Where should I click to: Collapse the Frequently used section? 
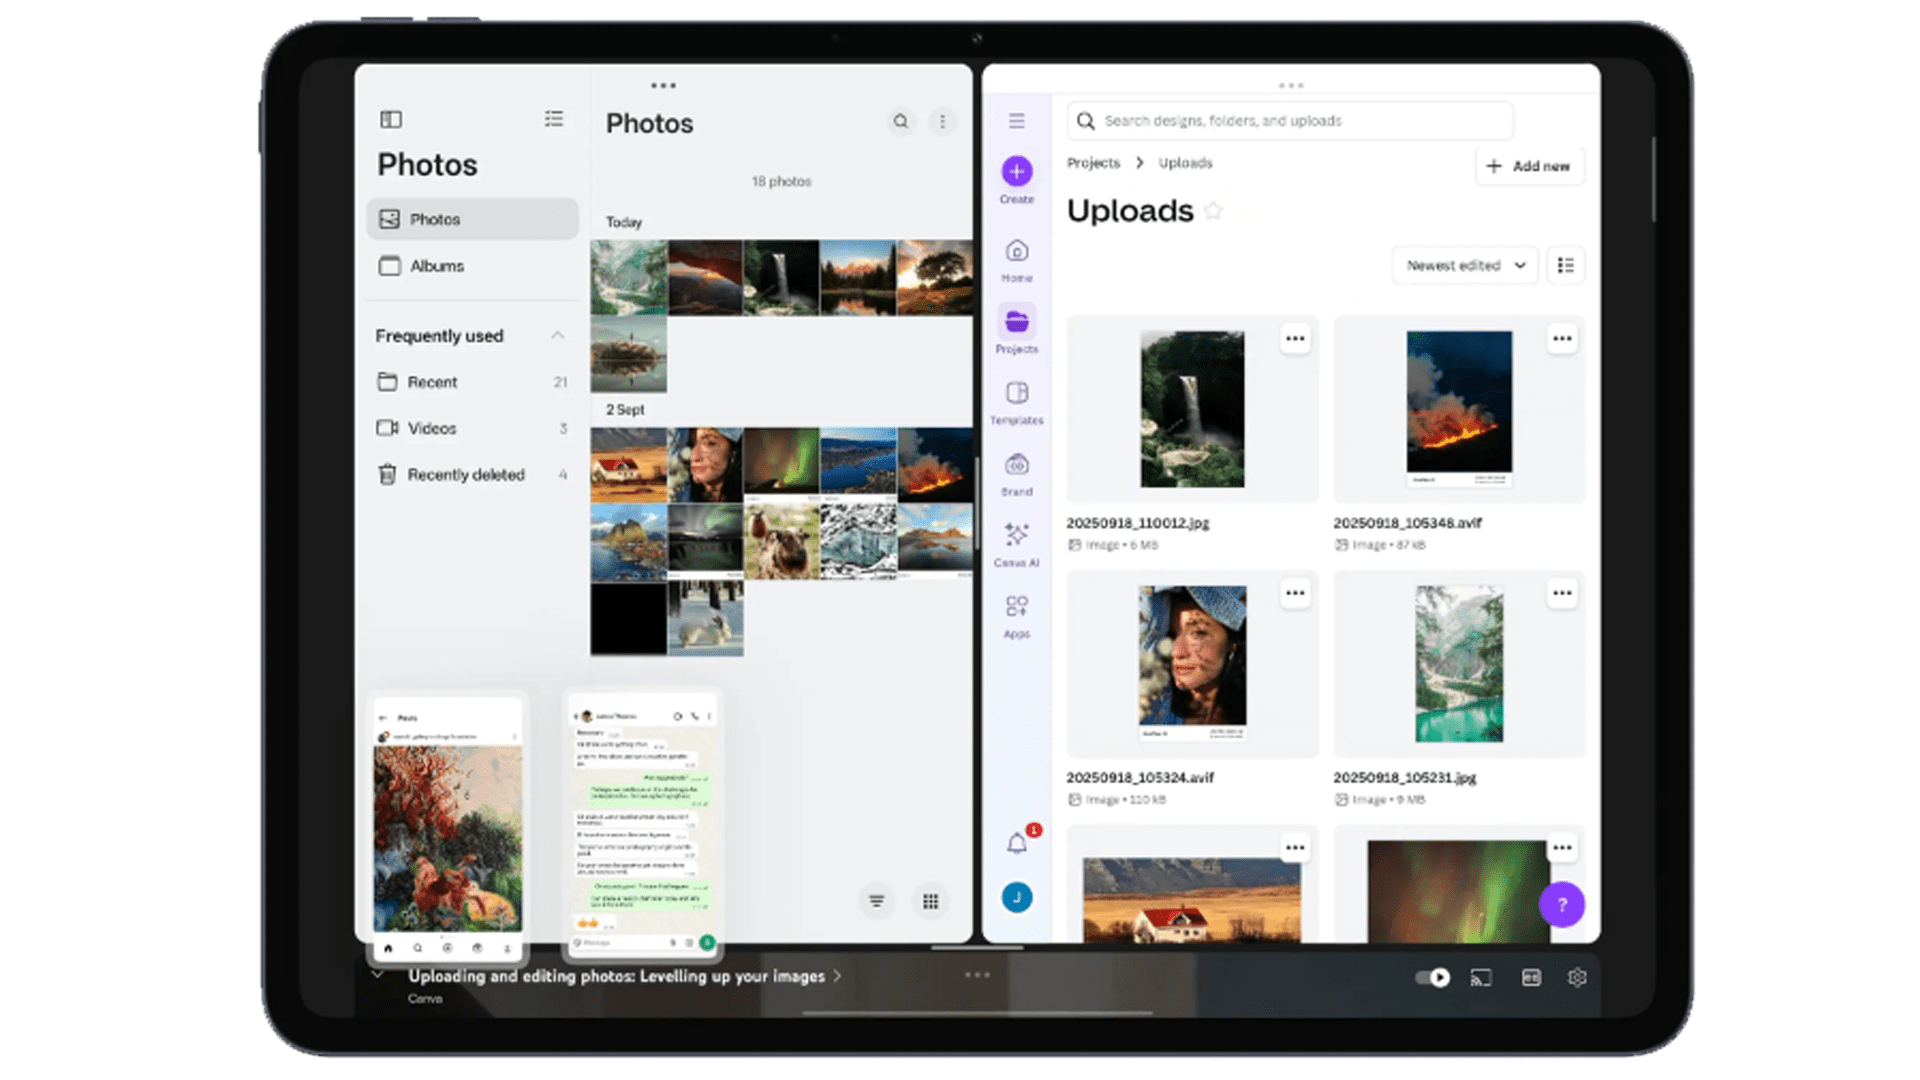(x=558, y=336)
